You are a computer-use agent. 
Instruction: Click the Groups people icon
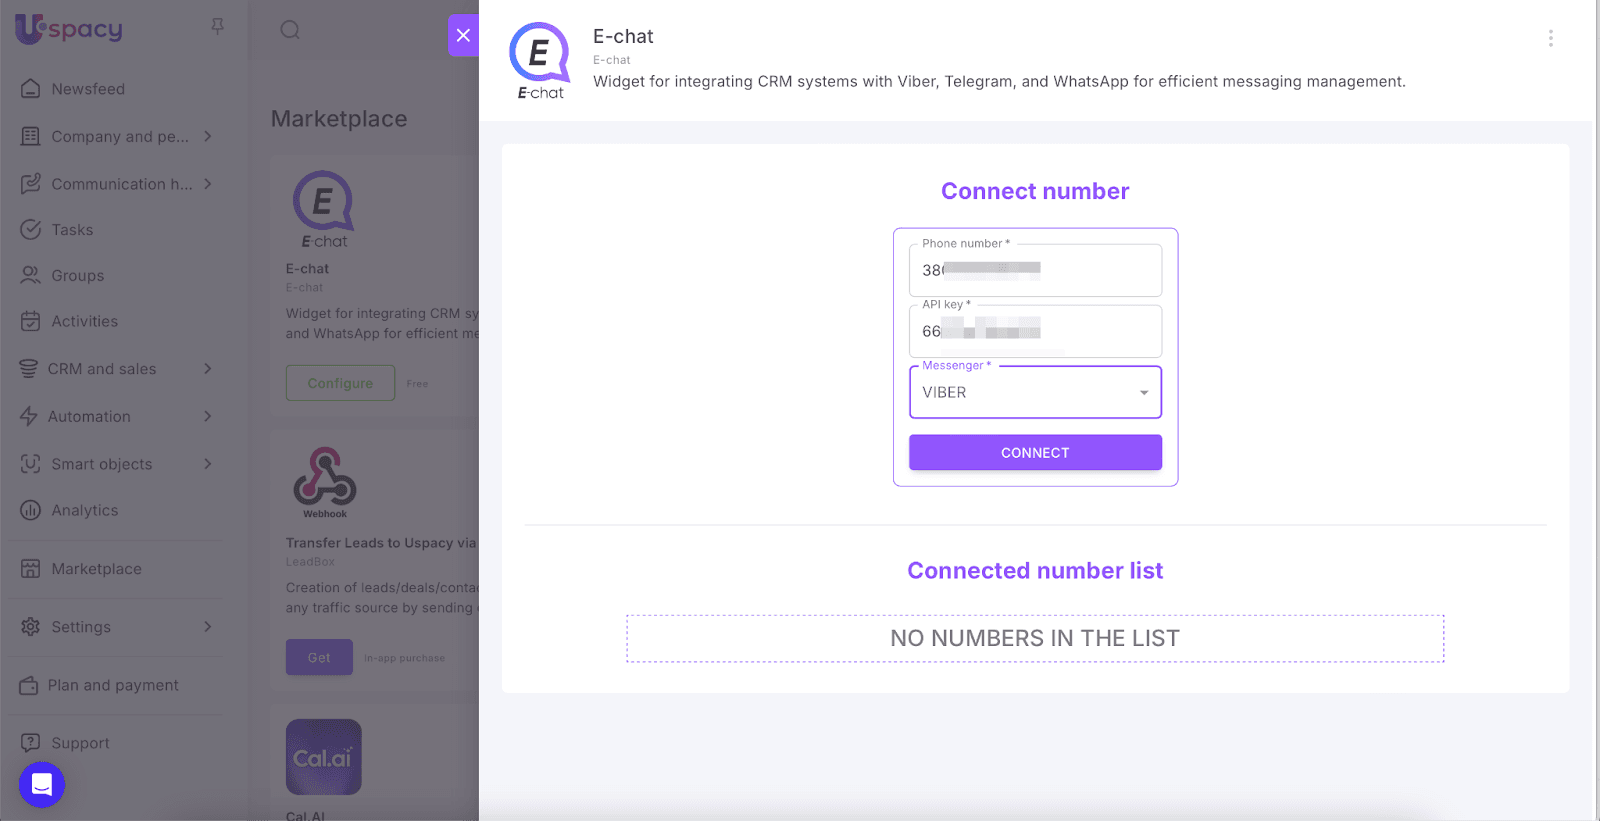pos(31,275)
